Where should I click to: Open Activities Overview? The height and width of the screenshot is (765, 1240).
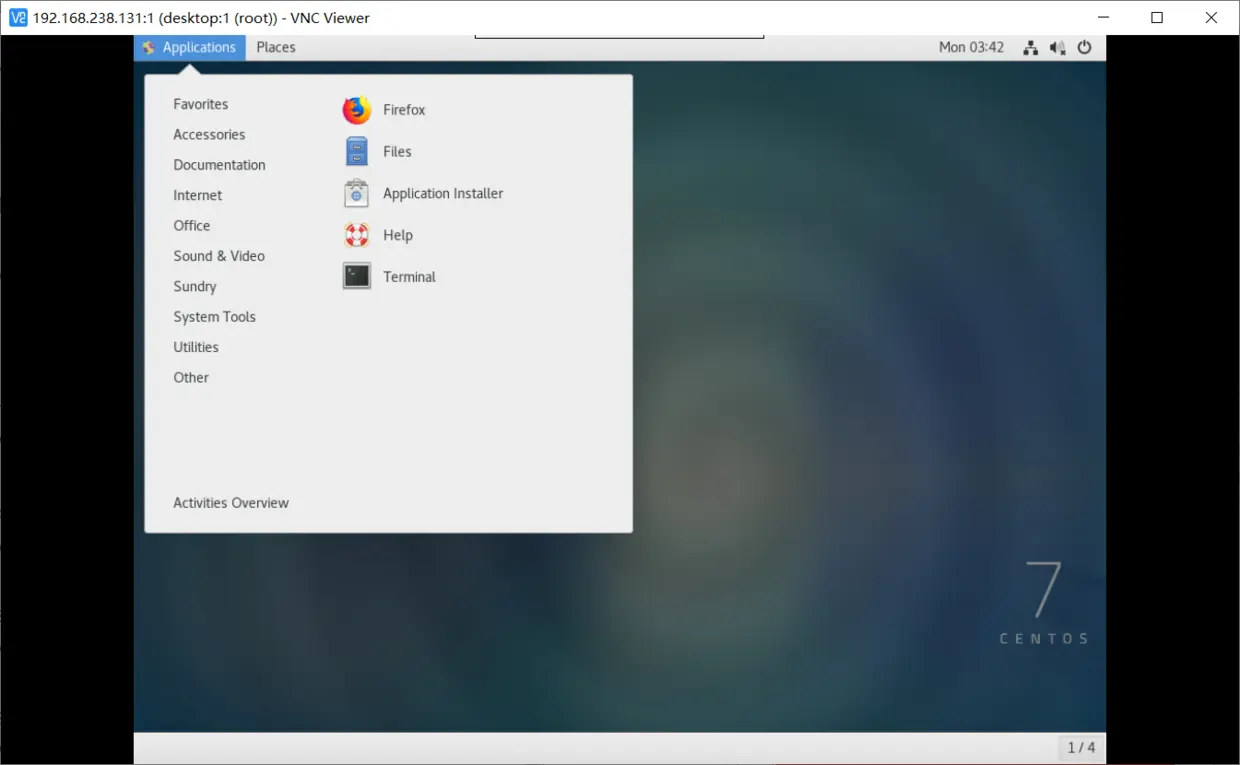click(231, 503)
